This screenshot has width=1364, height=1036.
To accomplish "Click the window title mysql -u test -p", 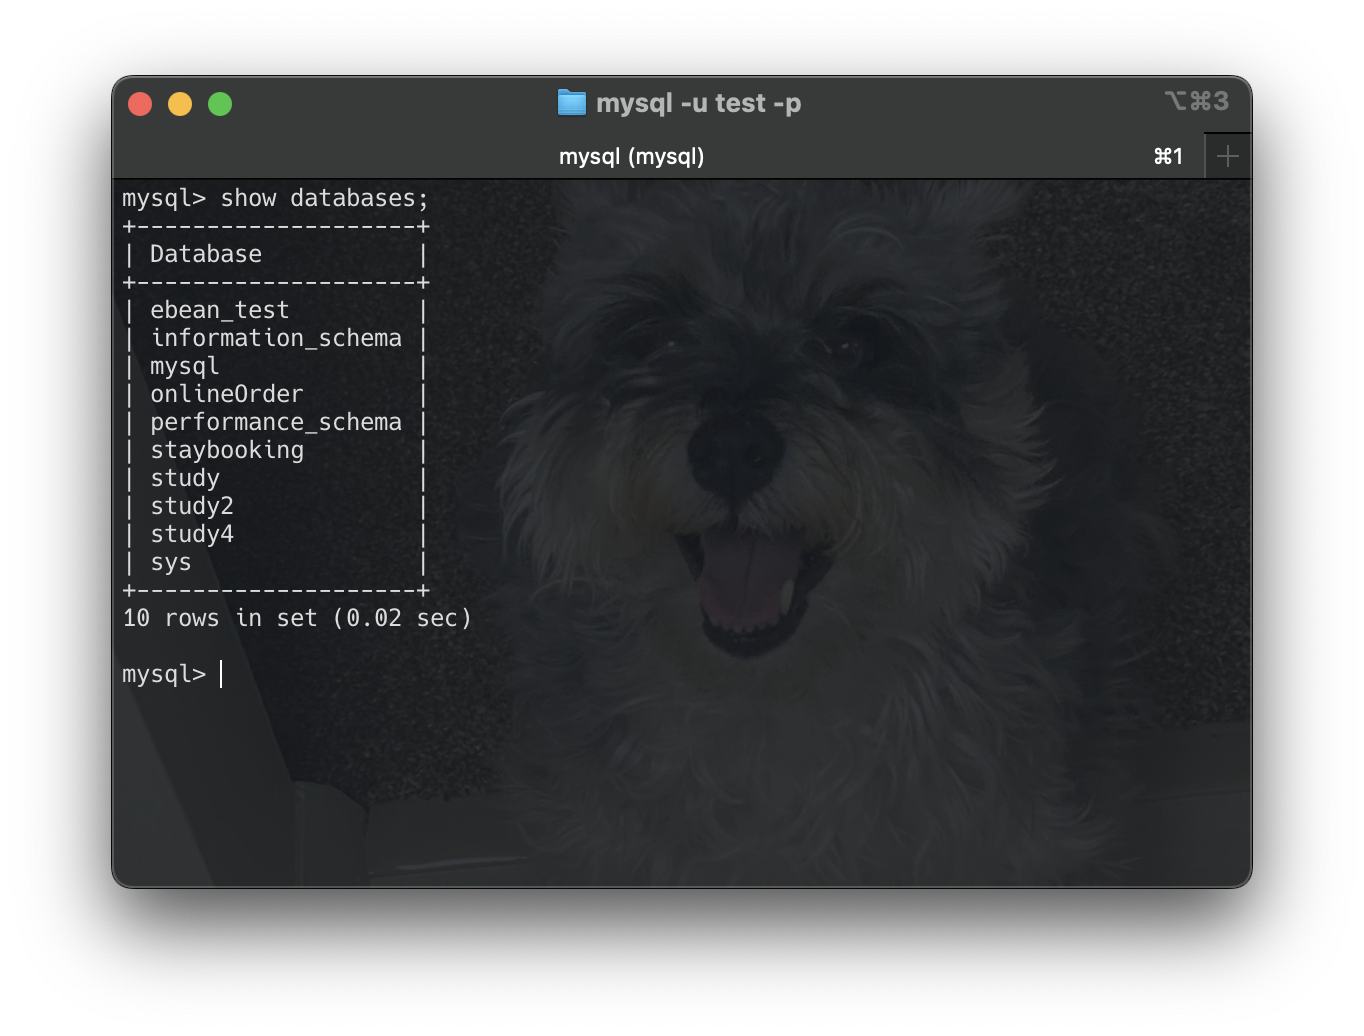I will point(698,102).
